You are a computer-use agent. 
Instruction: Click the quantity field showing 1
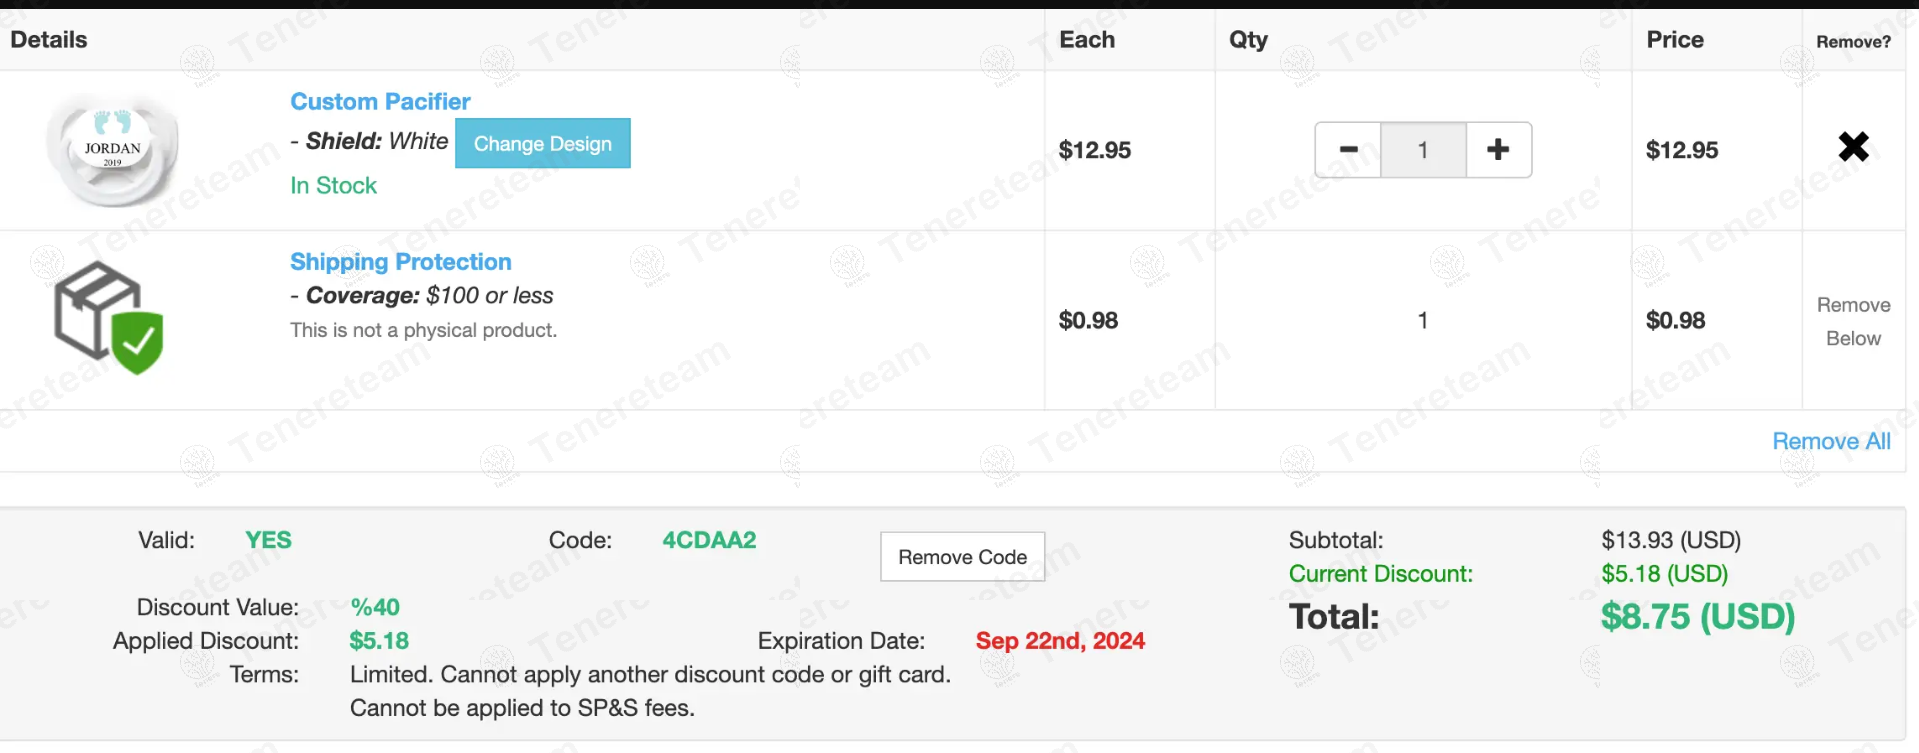tap(1423, 150)
